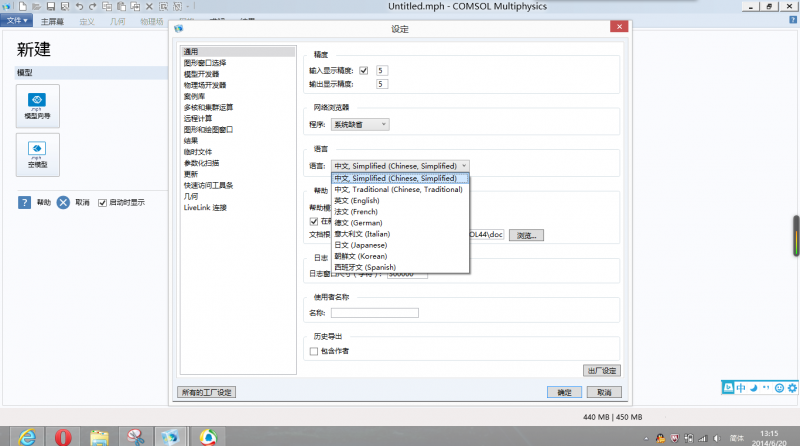
Task: Click the 出厂设定 factory settings button
Action: coord(602,370)
